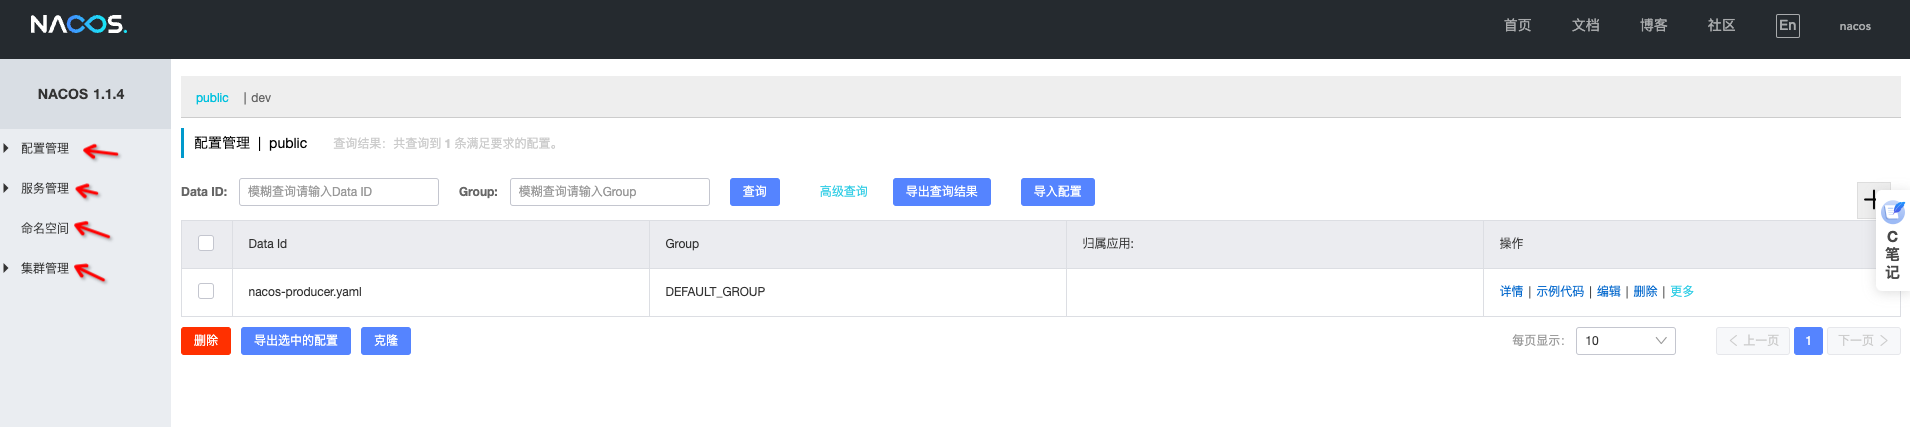Open the 社区 nav item
Image resolution: width=1910 pixels, height=427 pixels.
coord(1721,26)
